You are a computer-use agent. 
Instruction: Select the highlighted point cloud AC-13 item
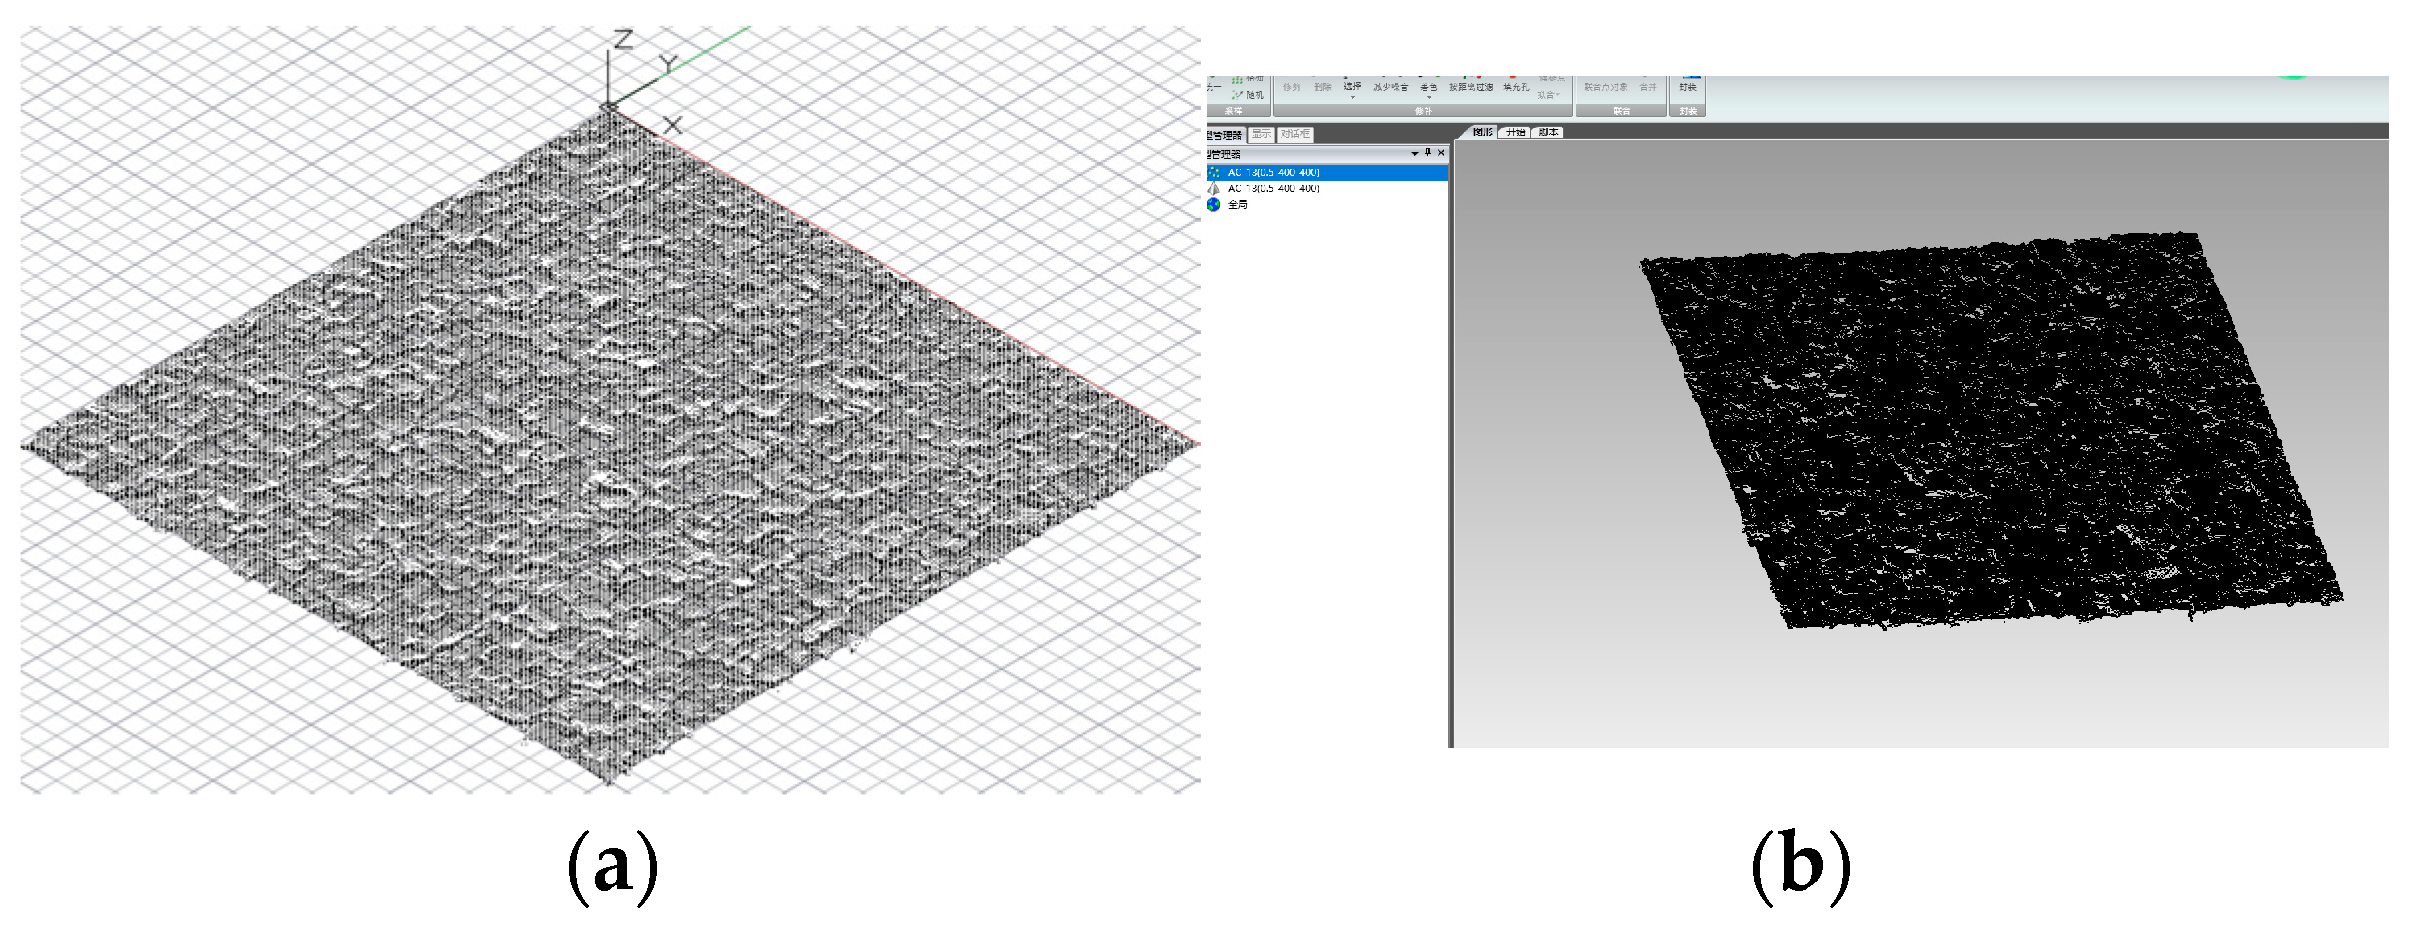pyautogui.click(x=1273, y=172)
